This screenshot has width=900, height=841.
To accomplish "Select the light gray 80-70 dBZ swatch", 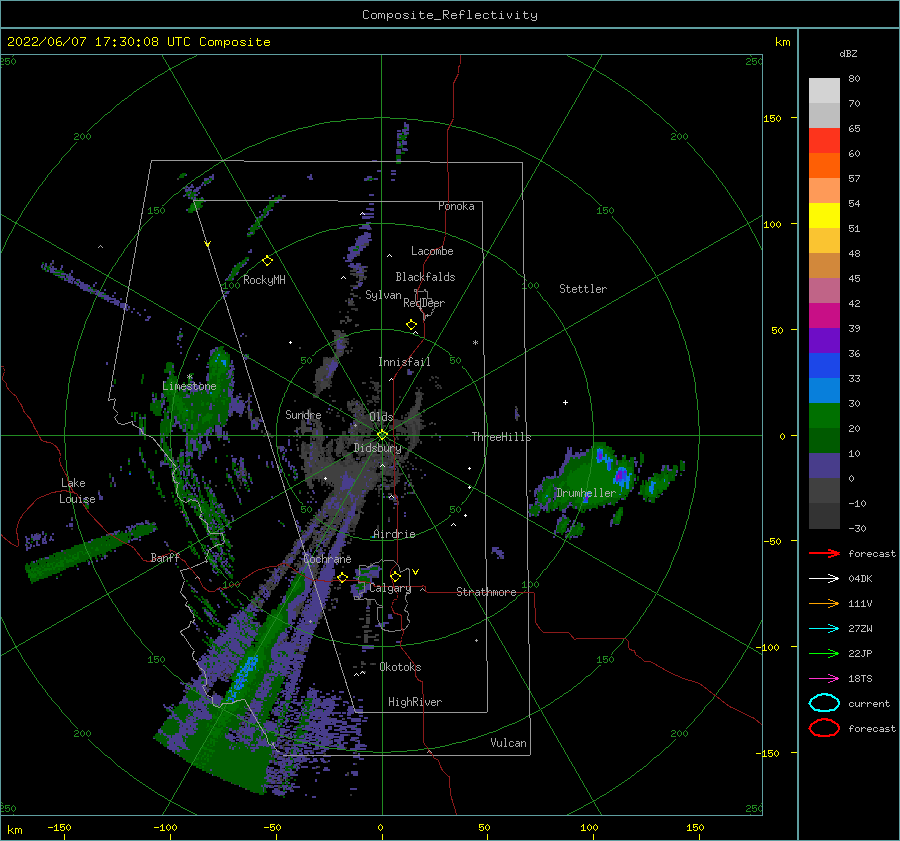I will click(x=824, y=91).
